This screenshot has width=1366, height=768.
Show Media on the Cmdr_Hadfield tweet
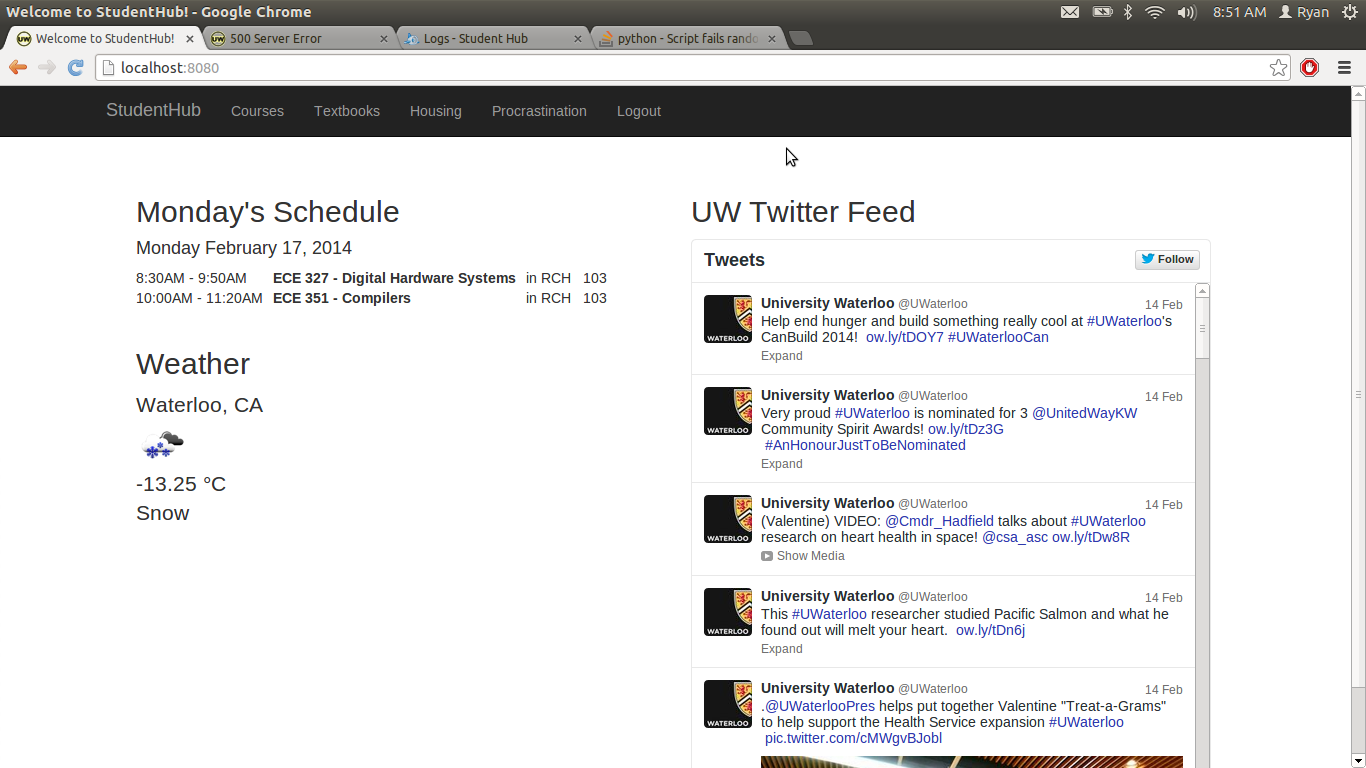coord(803,556)
